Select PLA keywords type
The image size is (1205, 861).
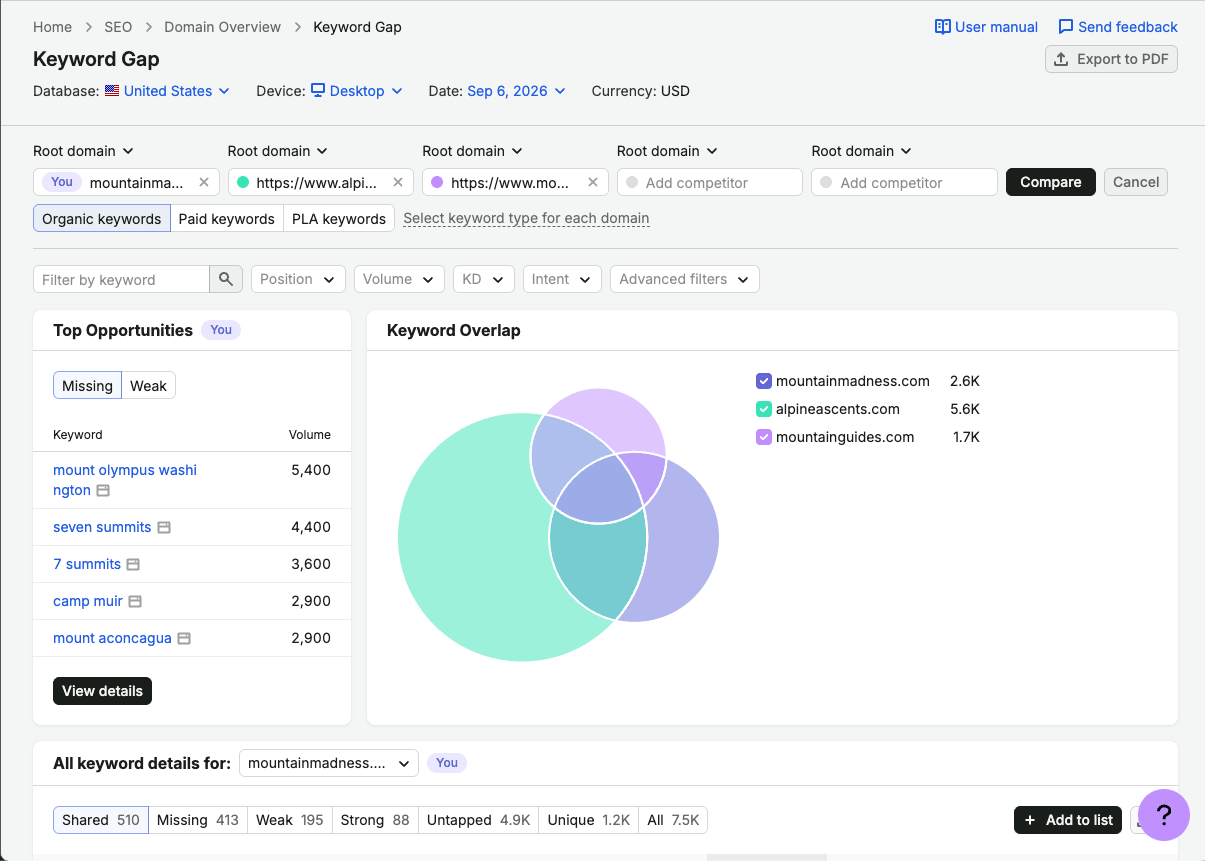pos(339,219)
